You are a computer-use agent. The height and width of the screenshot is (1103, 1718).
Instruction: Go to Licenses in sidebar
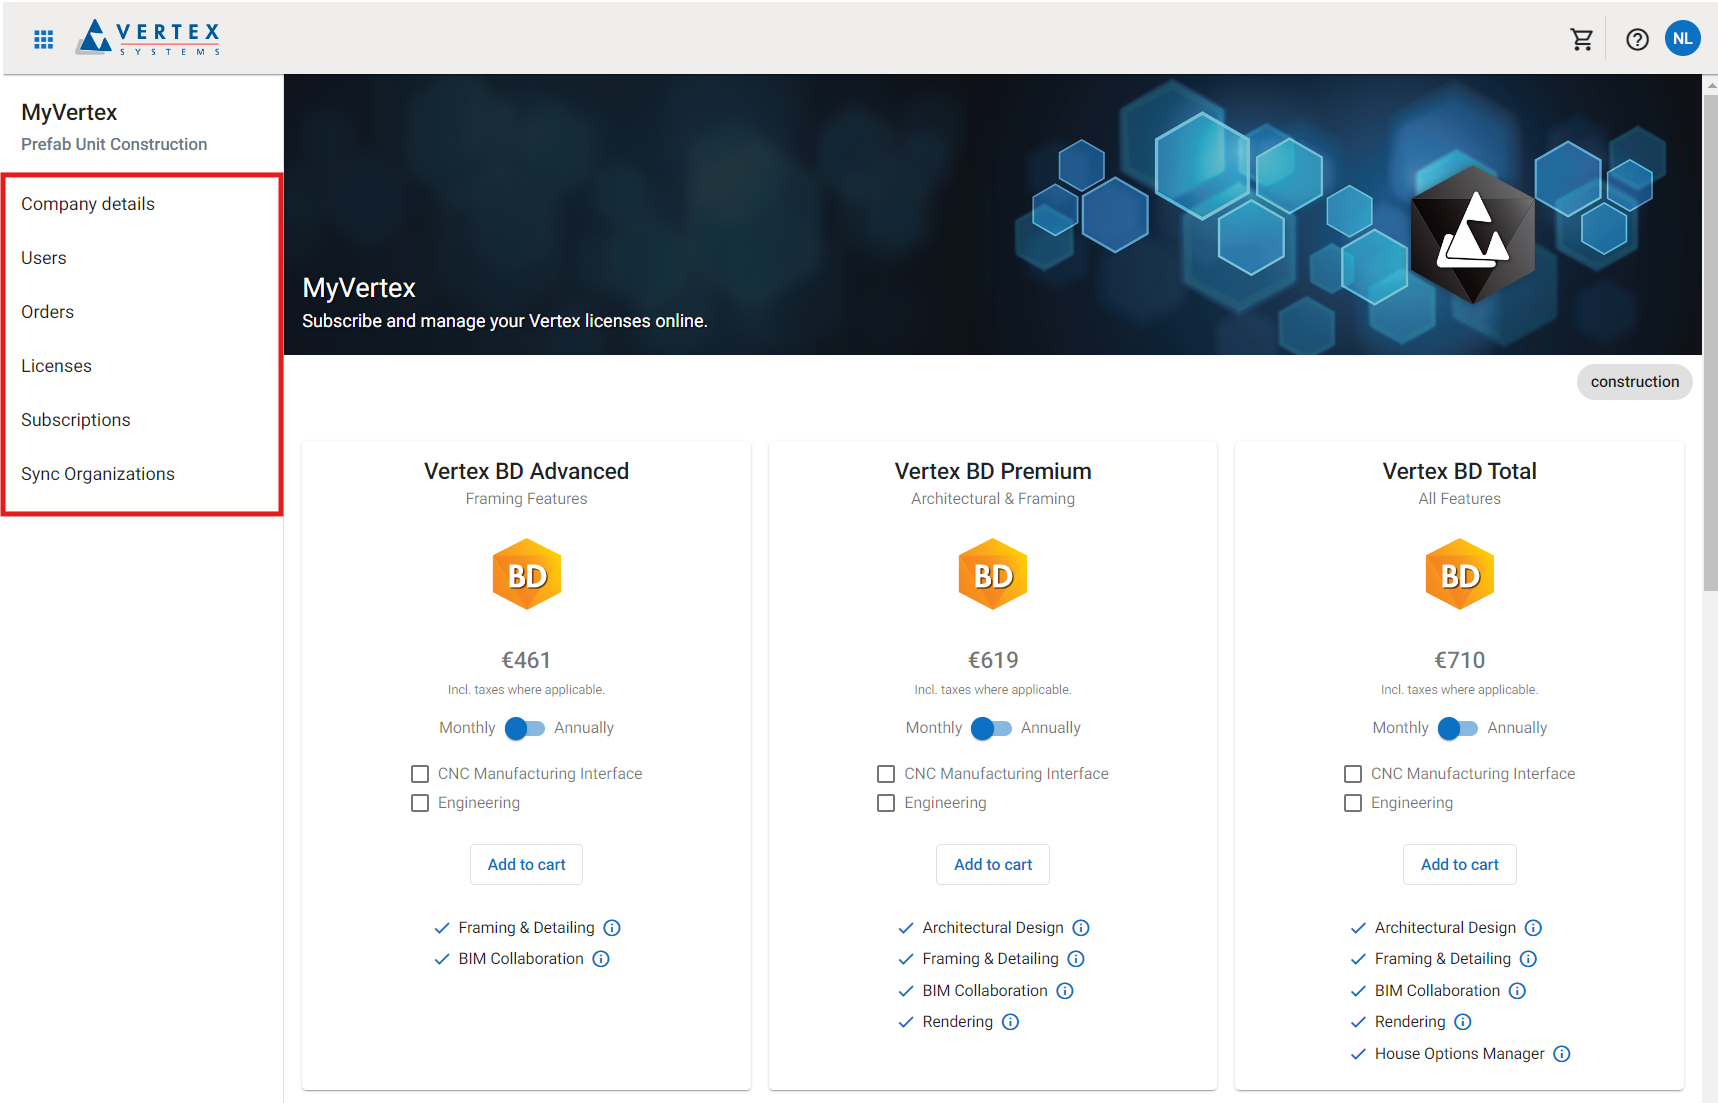point(56,366)
